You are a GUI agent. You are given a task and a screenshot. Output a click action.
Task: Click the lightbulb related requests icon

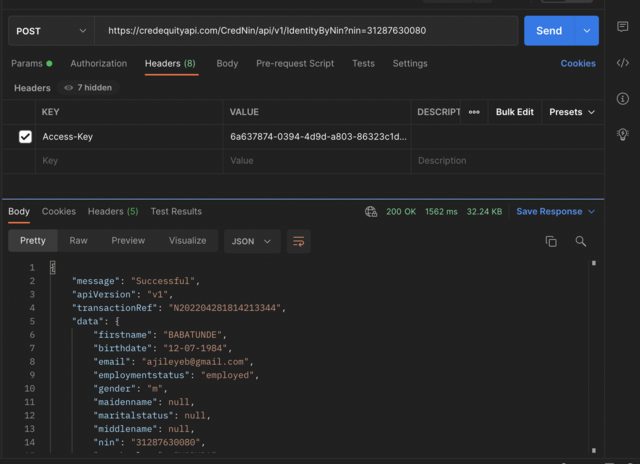tap(622, 134)
